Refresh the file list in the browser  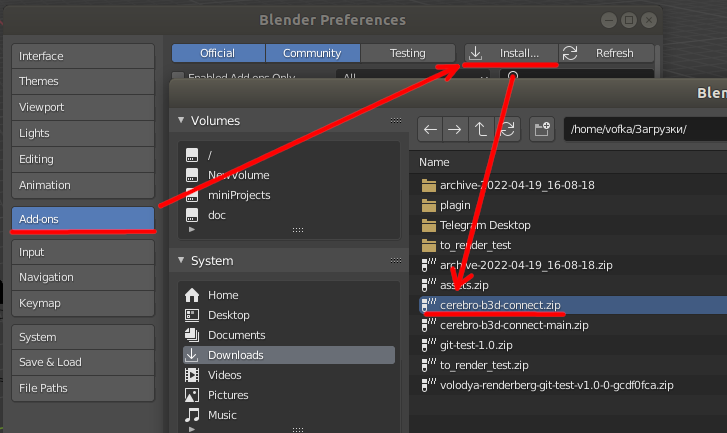(508, 129)
